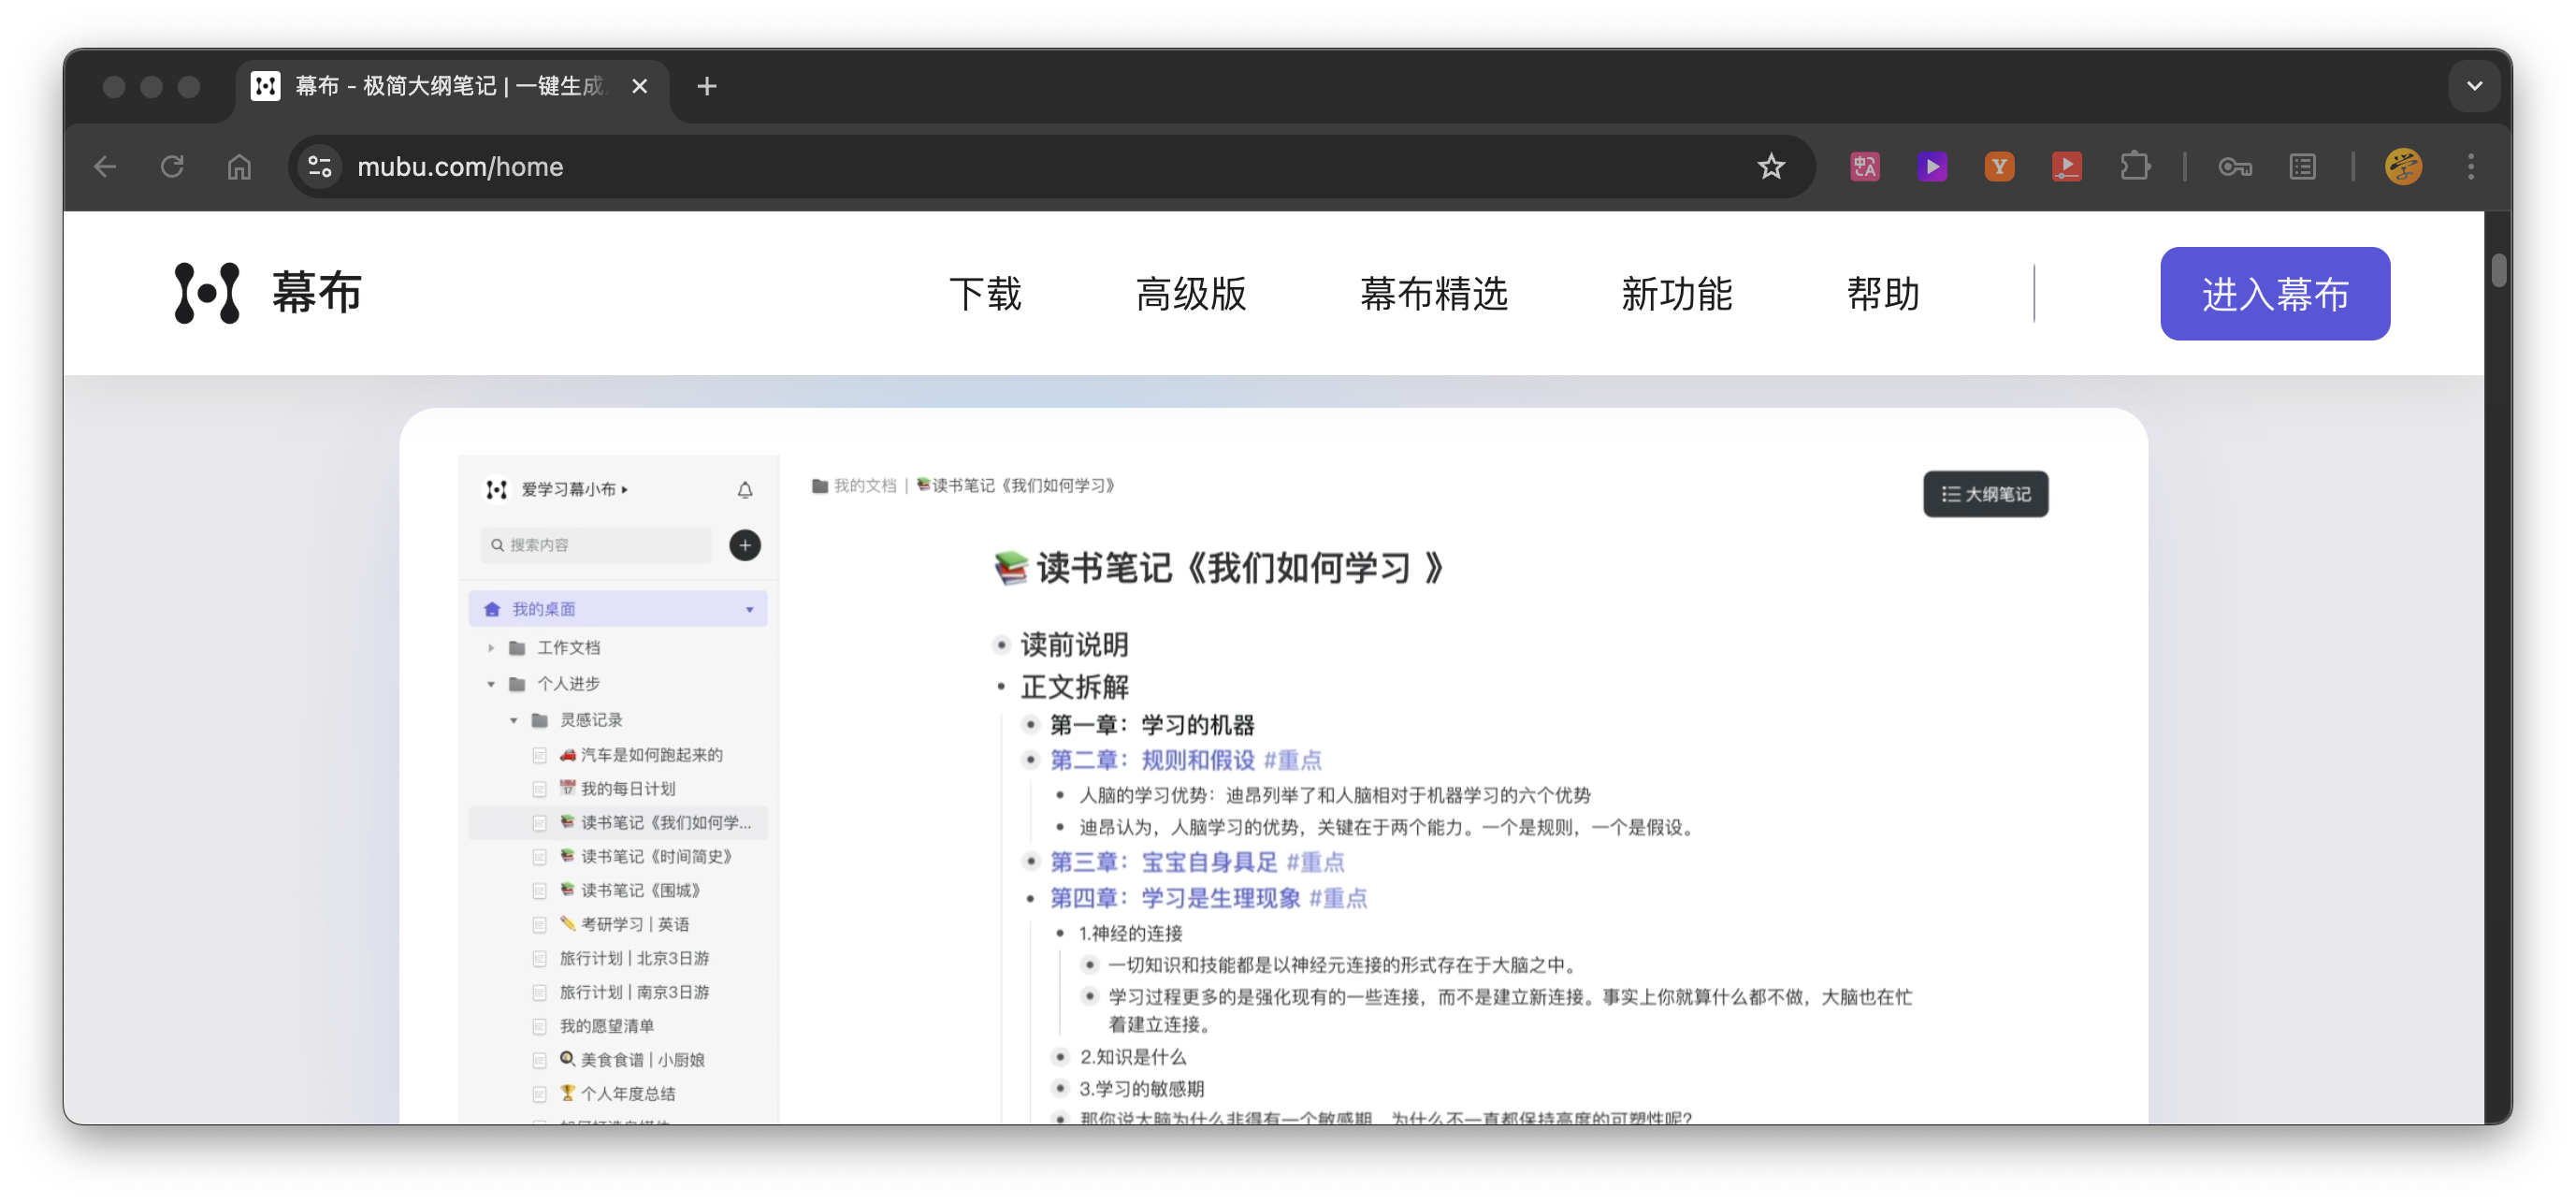Open the 帮助 link in the navigation

pyautogui.click(x=1883, y=294)
